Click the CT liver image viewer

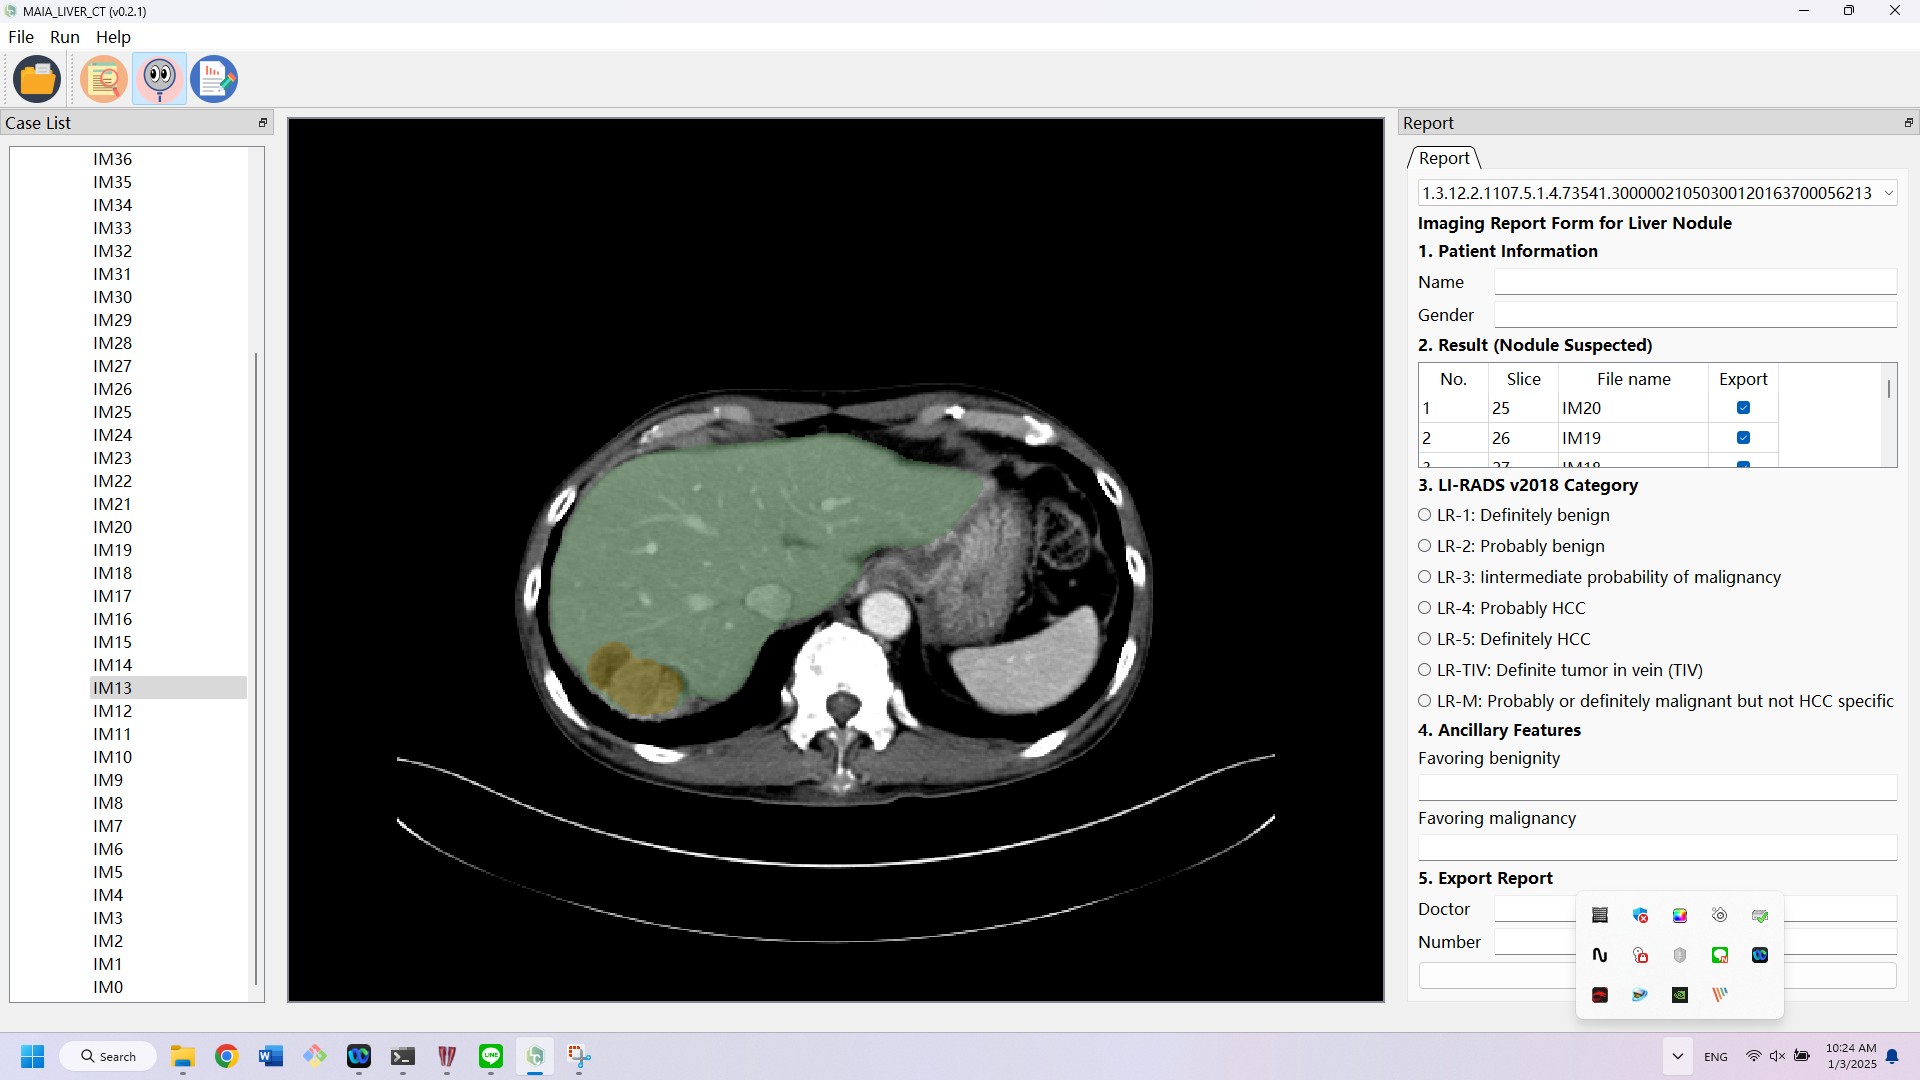point(836,560)
